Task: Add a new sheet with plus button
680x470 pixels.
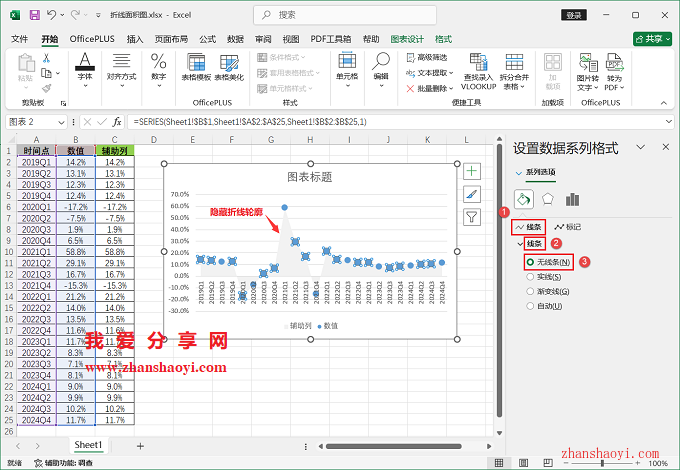Action: pos(140,446)
